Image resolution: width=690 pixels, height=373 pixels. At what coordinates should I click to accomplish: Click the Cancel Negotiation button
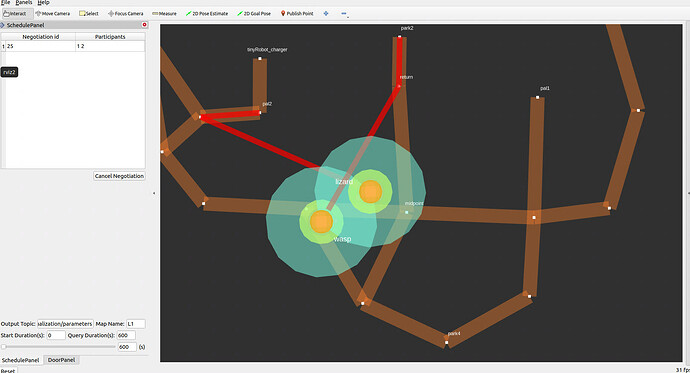point(119,176)
